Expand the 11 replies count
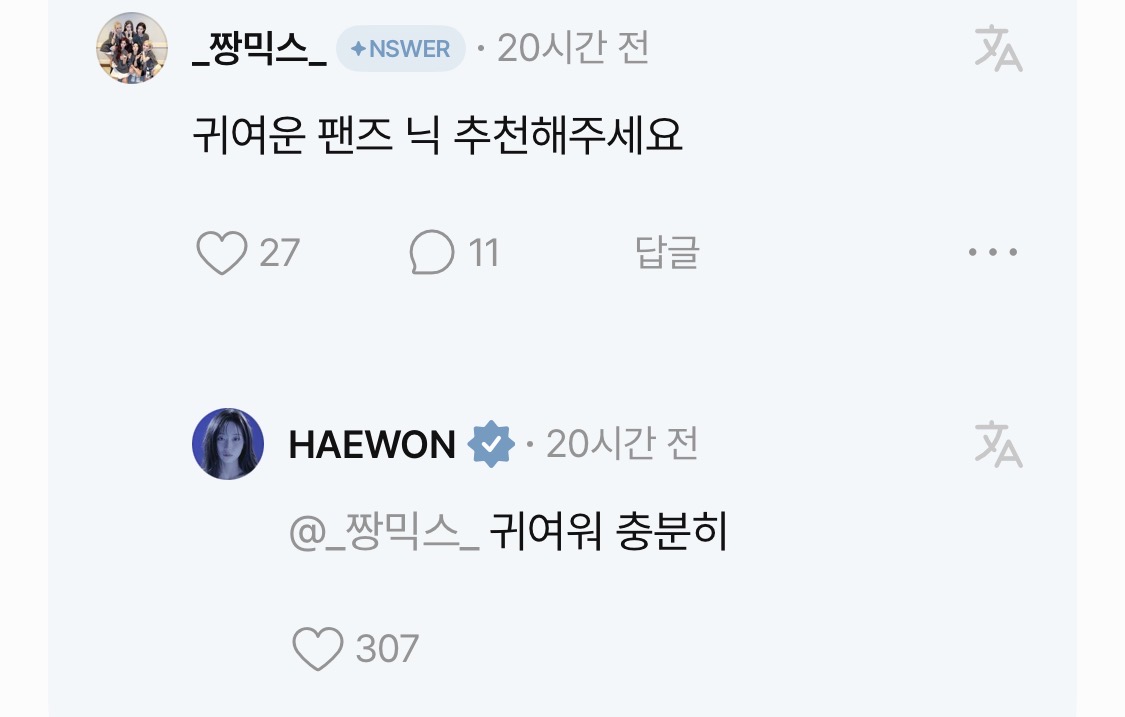1125x717 pixels. pos(484,253)
